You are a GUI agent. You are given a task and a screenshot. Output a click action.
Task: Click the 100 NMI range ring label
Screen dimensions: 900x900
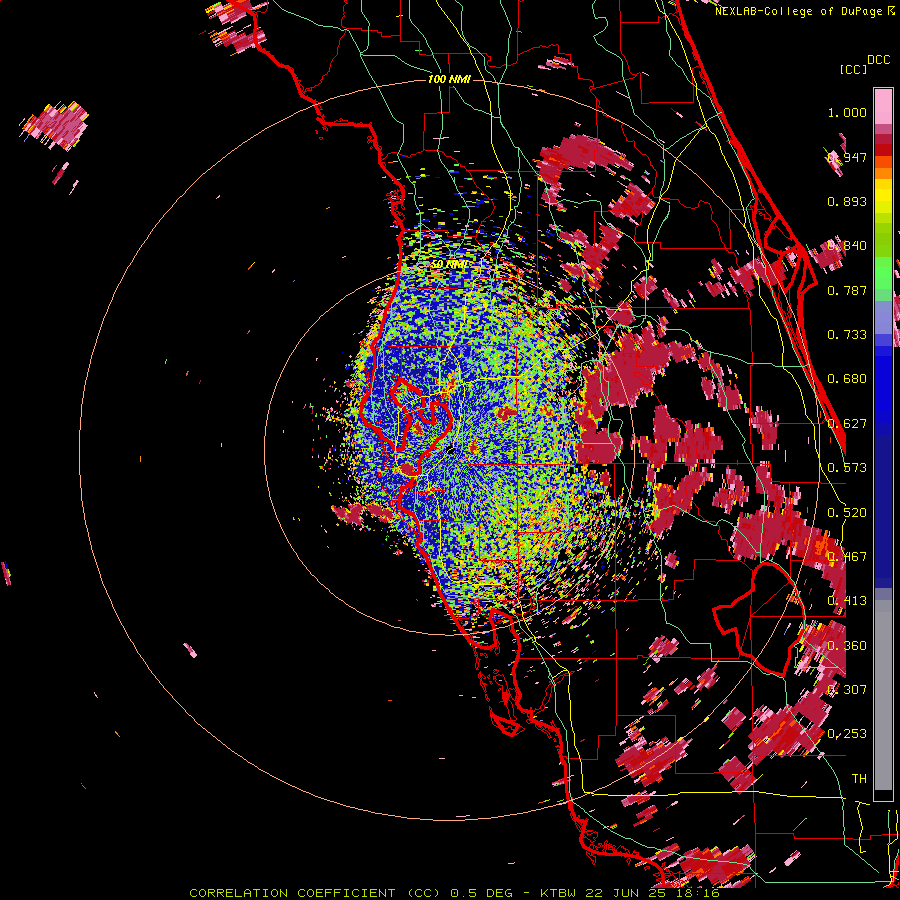click(x=449, y=79)
